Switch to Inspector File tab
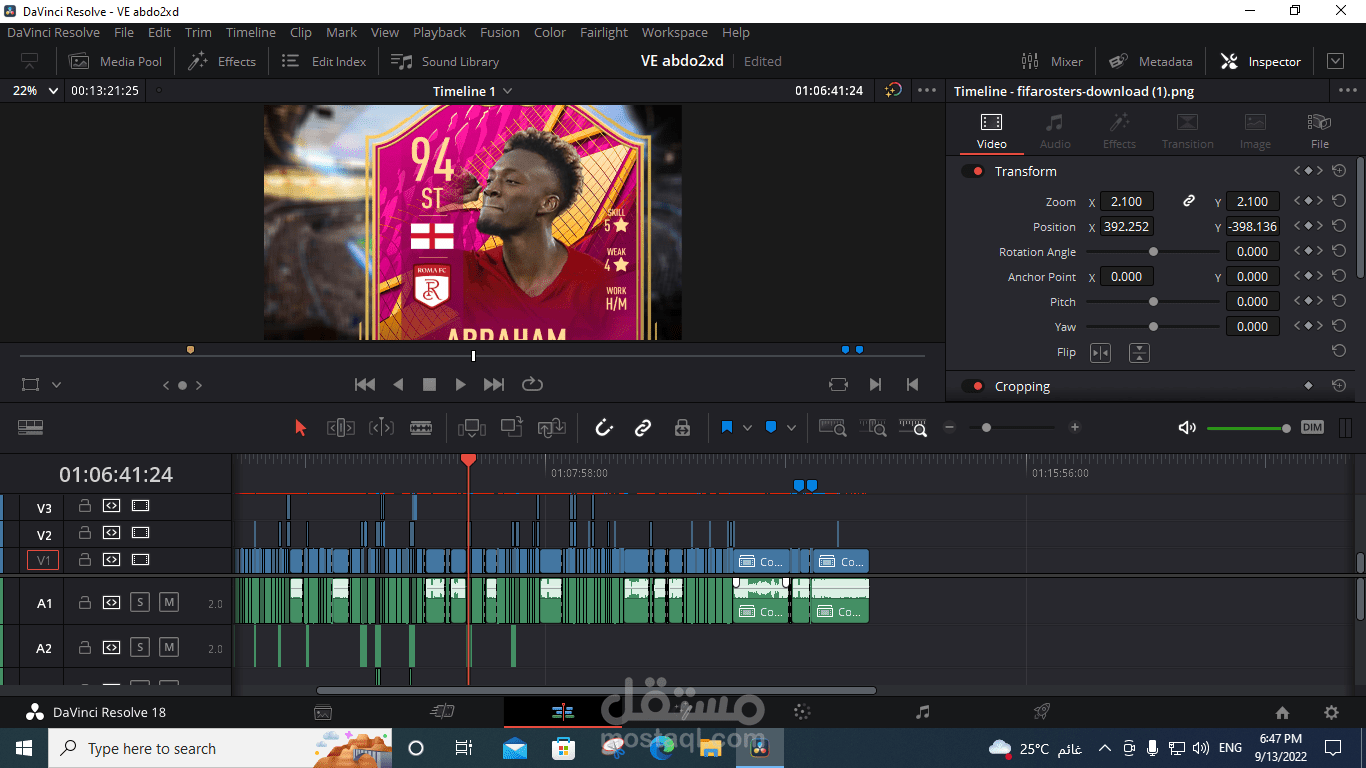Image resolution: width=1366 pixels, height=768 pixels. [1319, 130]
